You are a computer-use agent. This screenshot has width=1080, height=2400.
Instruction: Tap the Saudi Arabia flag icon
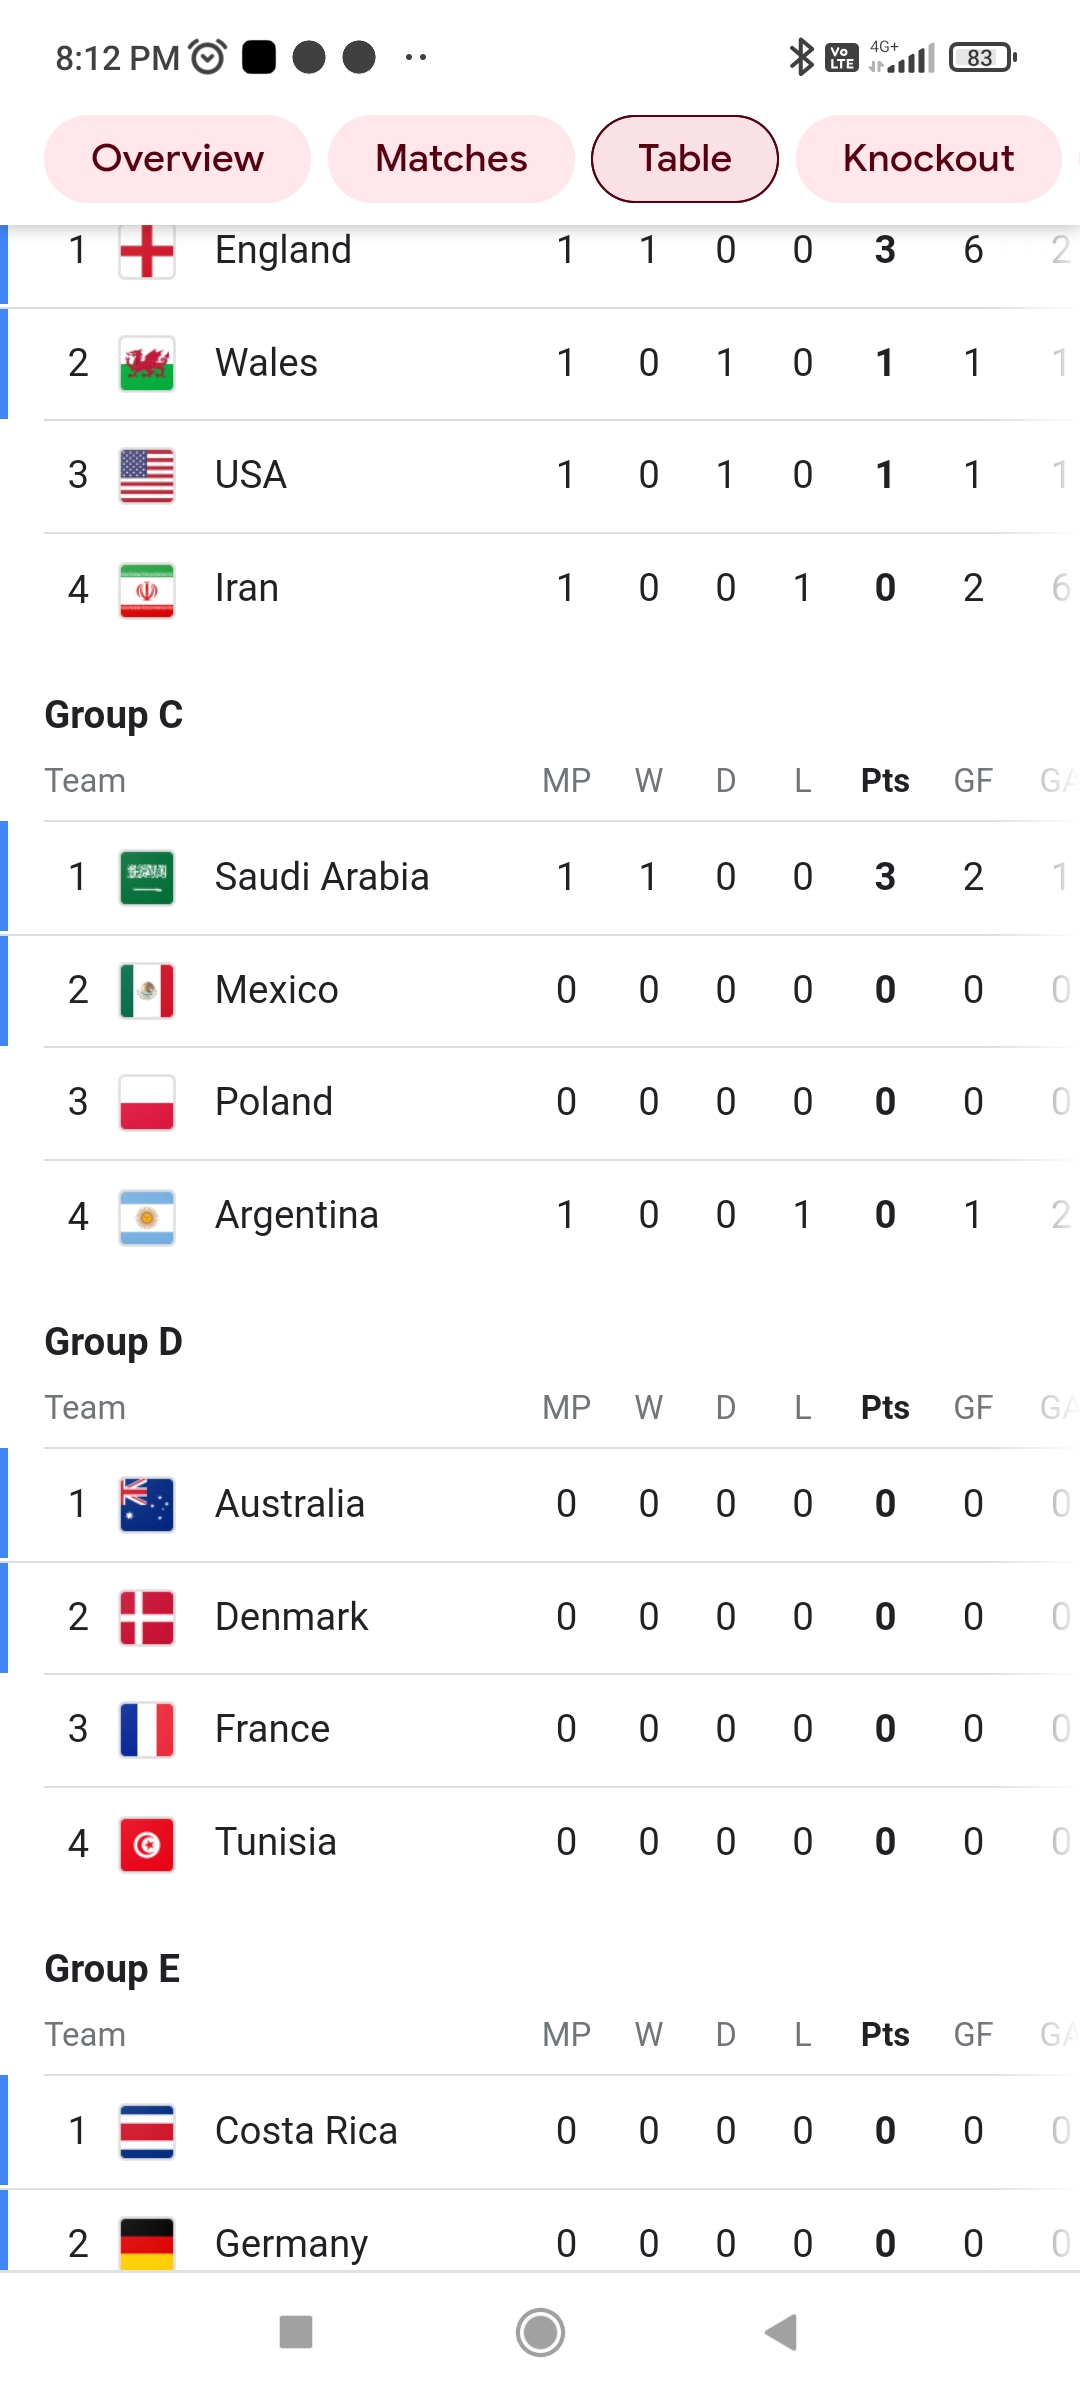147,877
